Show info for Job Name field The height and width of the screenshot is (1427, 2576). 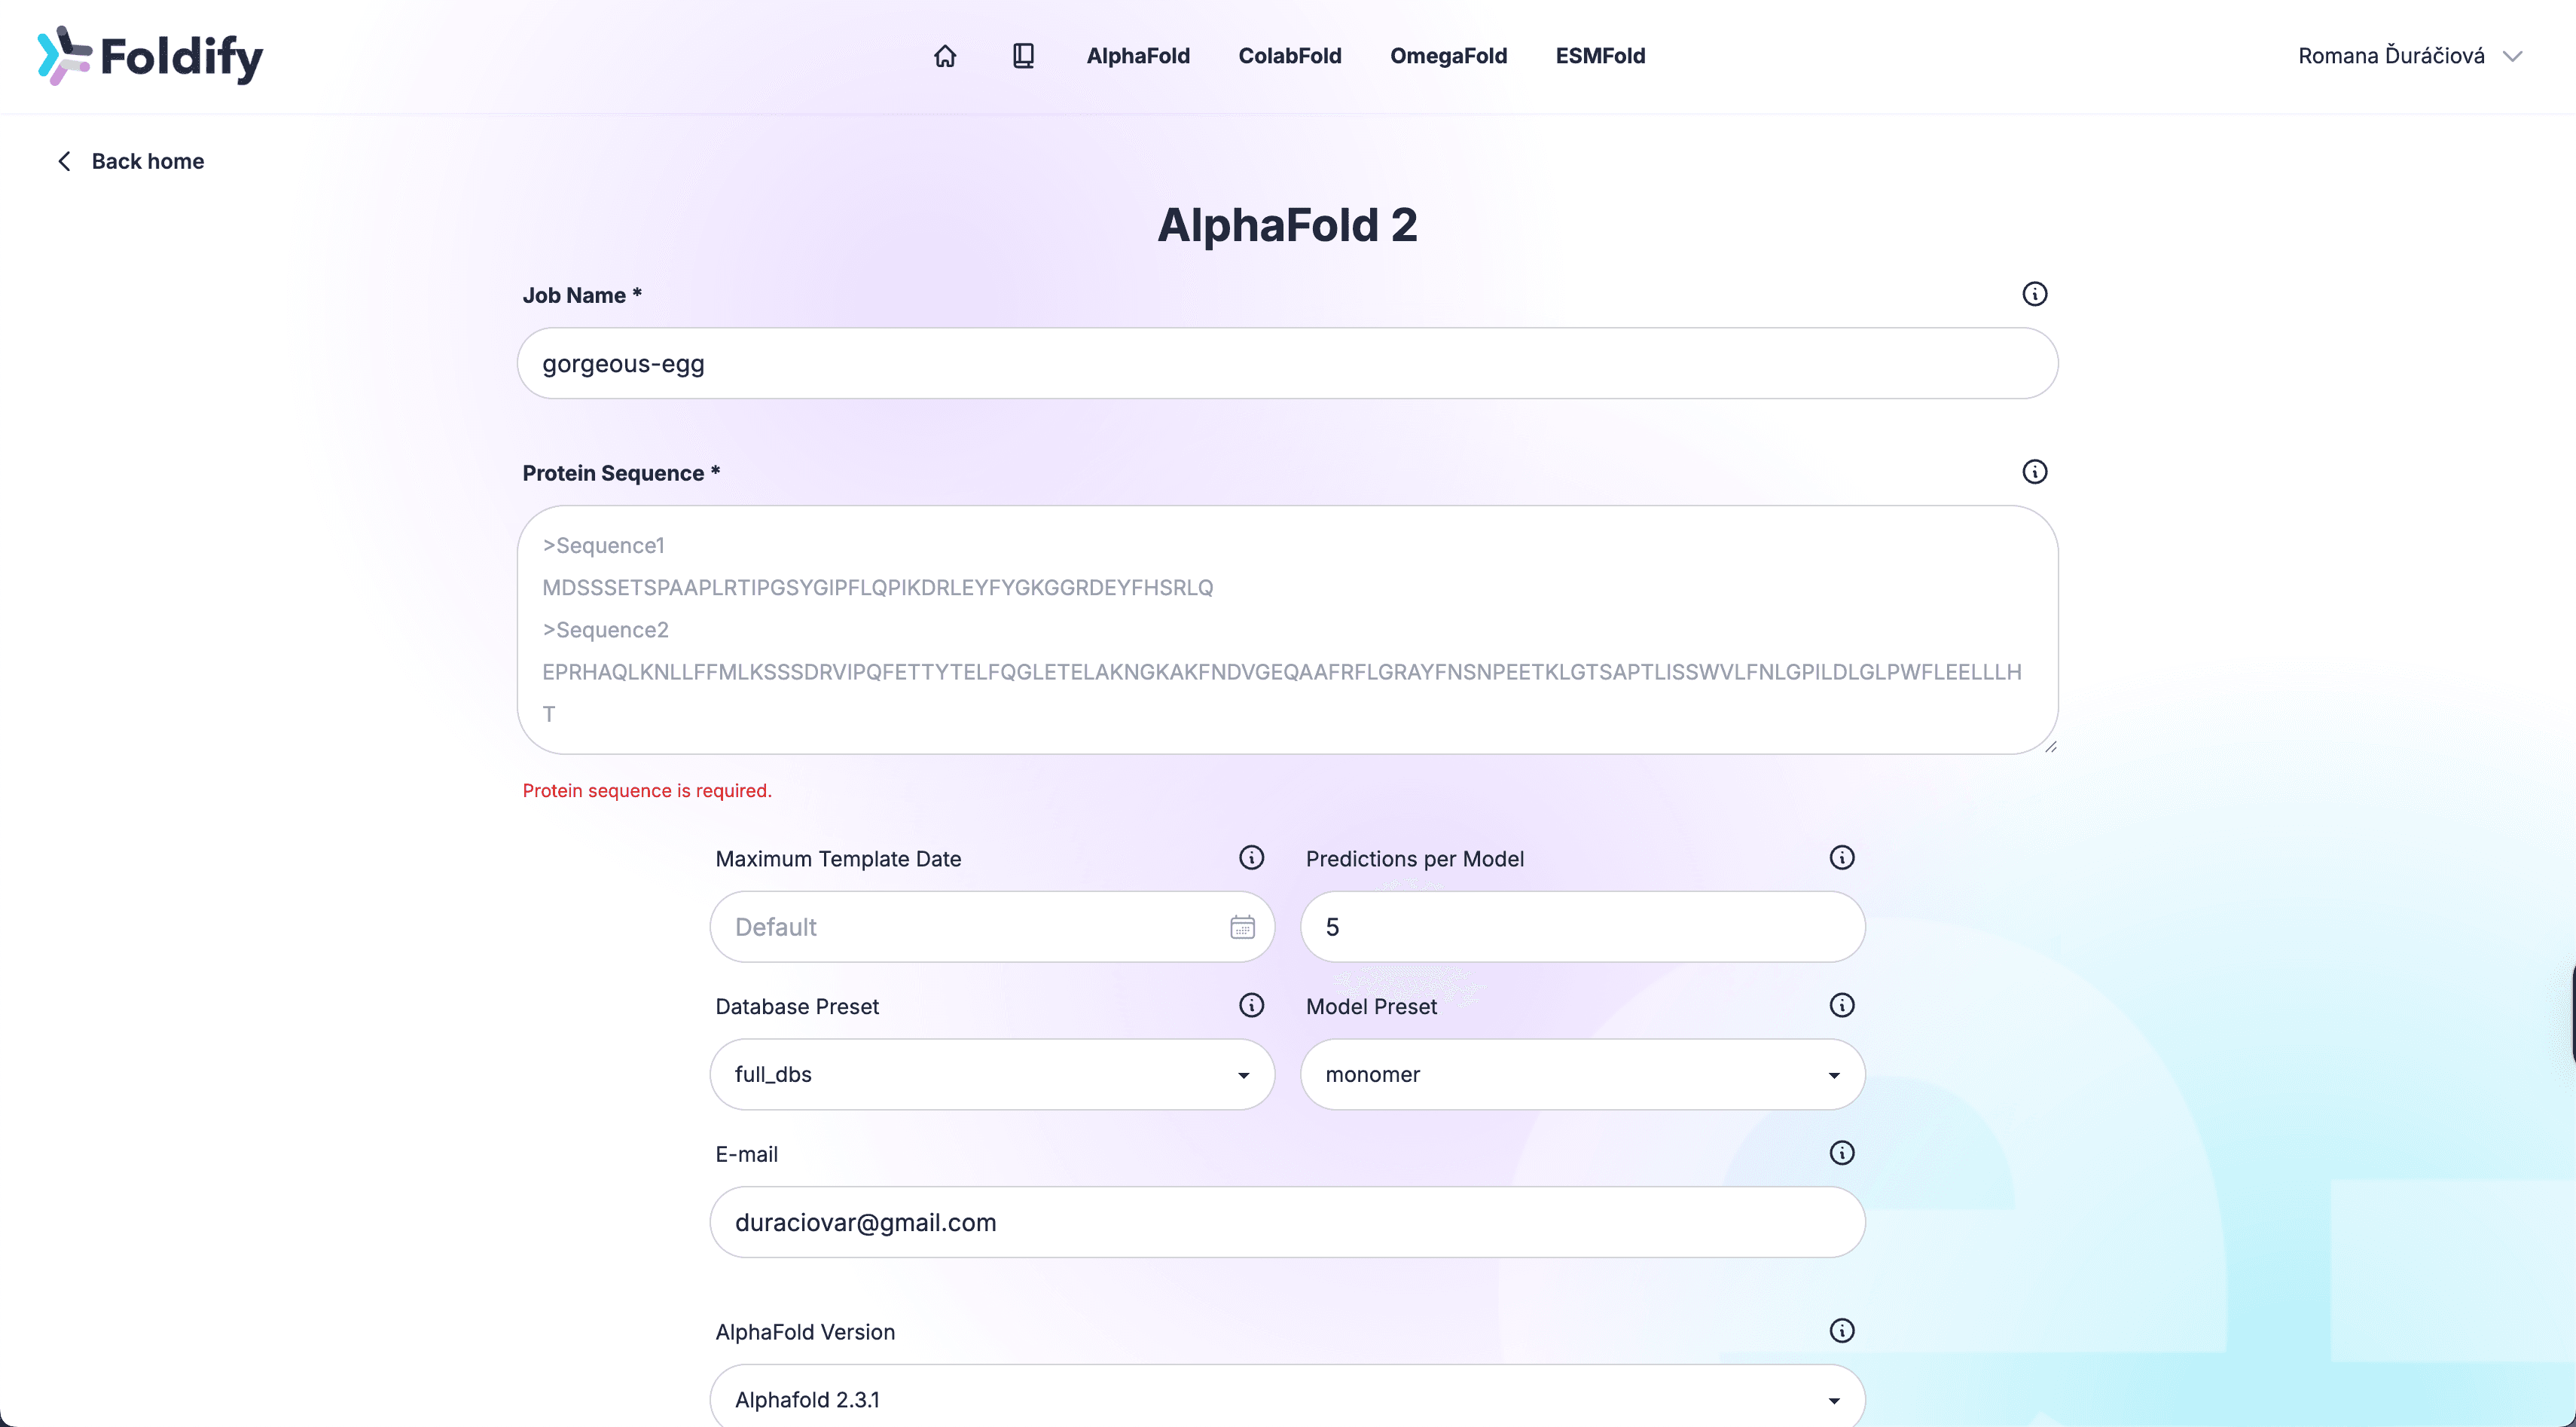[2034, 294]
